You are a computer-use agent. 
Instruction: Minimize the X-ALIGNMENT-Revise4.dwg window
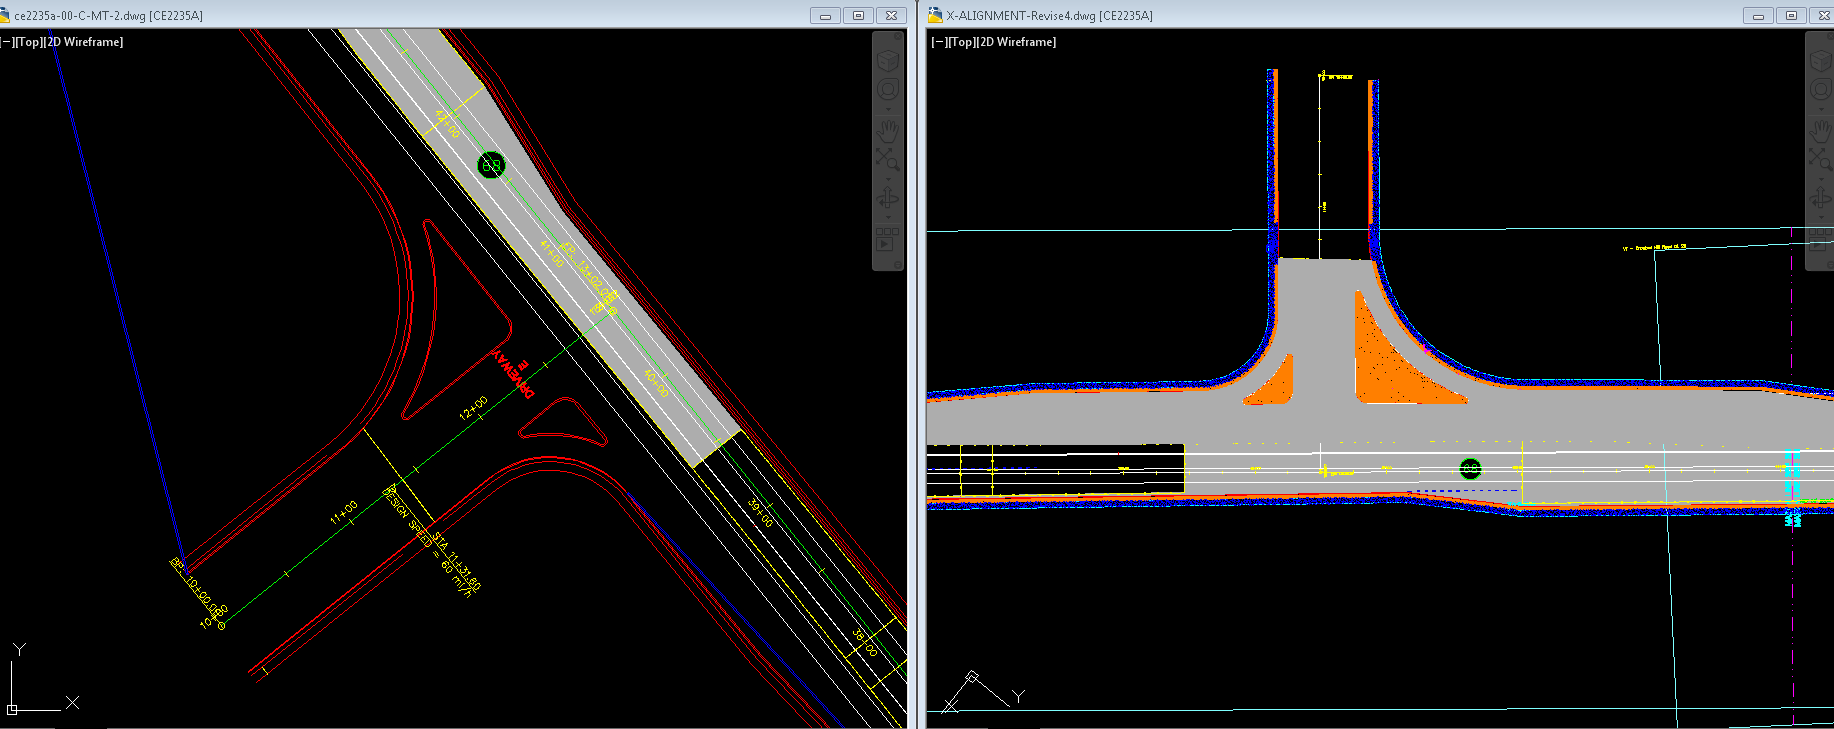(x=1758, y=15)
